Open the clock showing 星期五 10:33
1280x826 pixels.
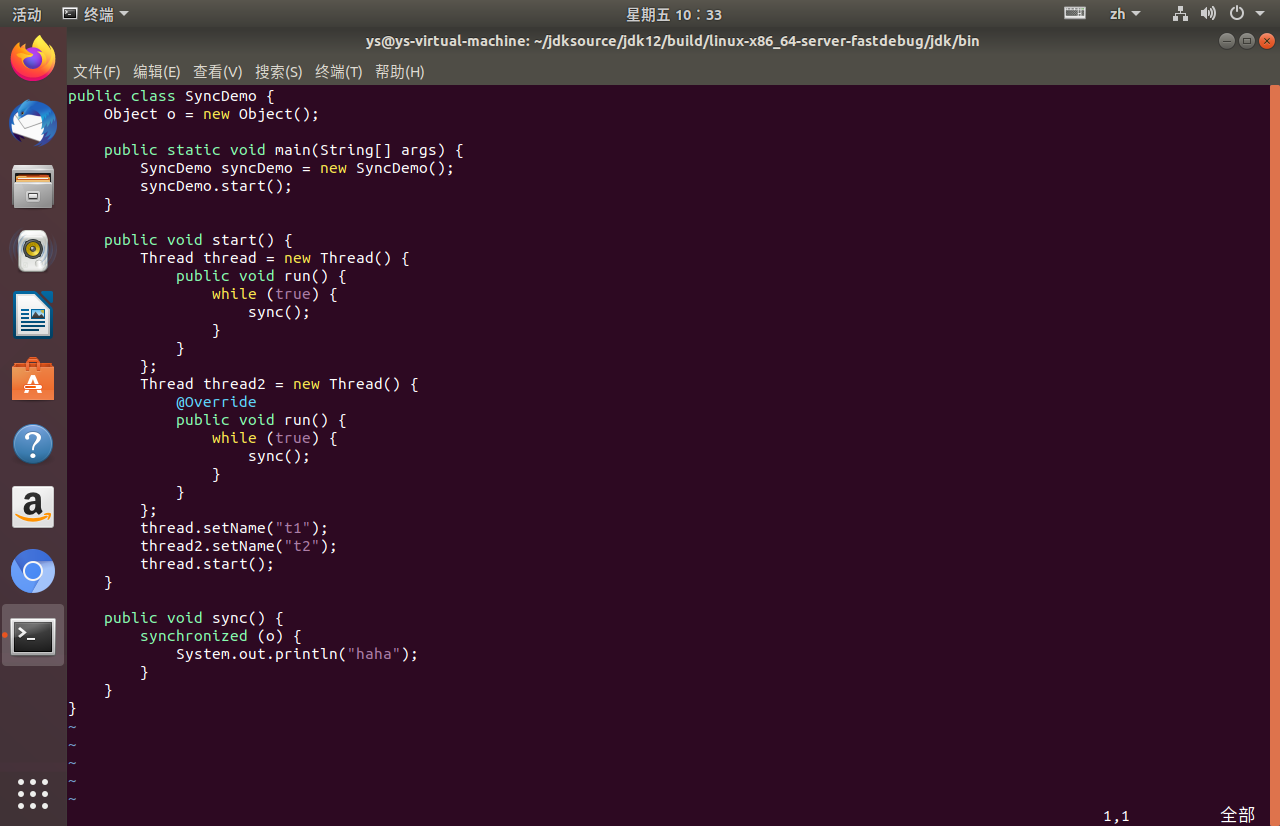(x=674, y=14)
